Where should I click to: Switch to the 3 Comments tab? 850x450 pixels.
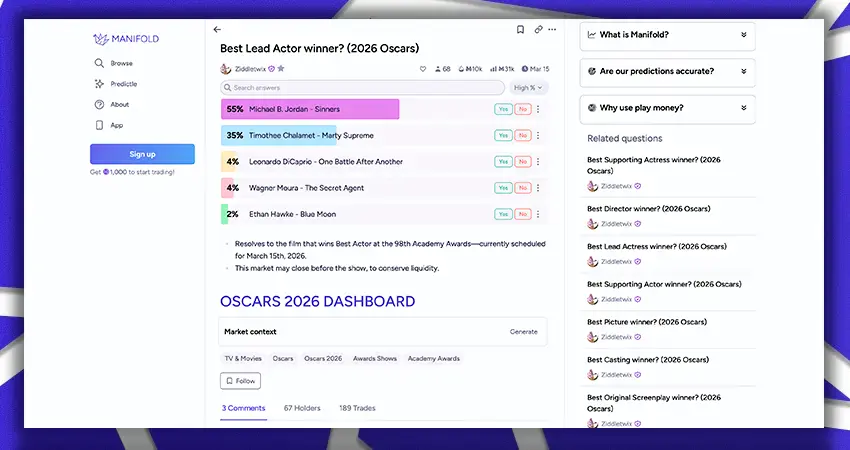(x=243, y=408)
